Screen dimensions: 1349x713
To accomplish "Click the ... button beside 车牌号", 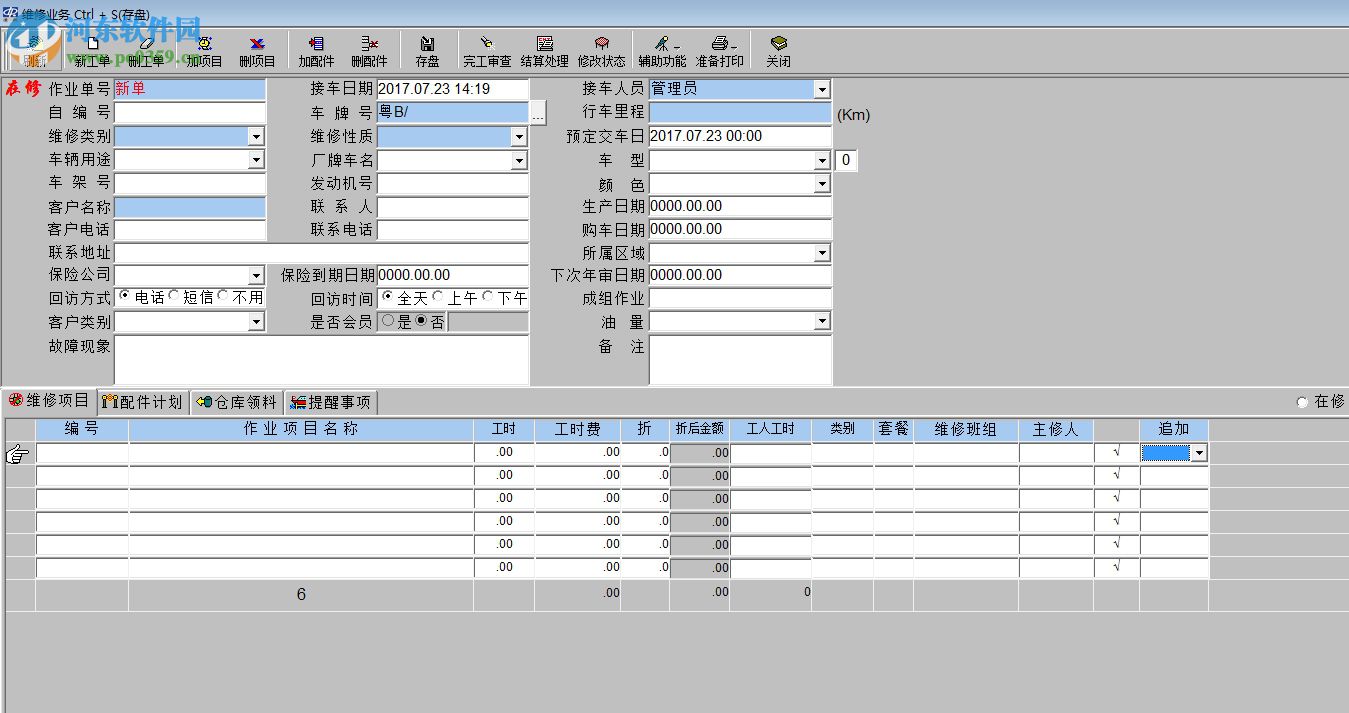I will pos(538,113).
